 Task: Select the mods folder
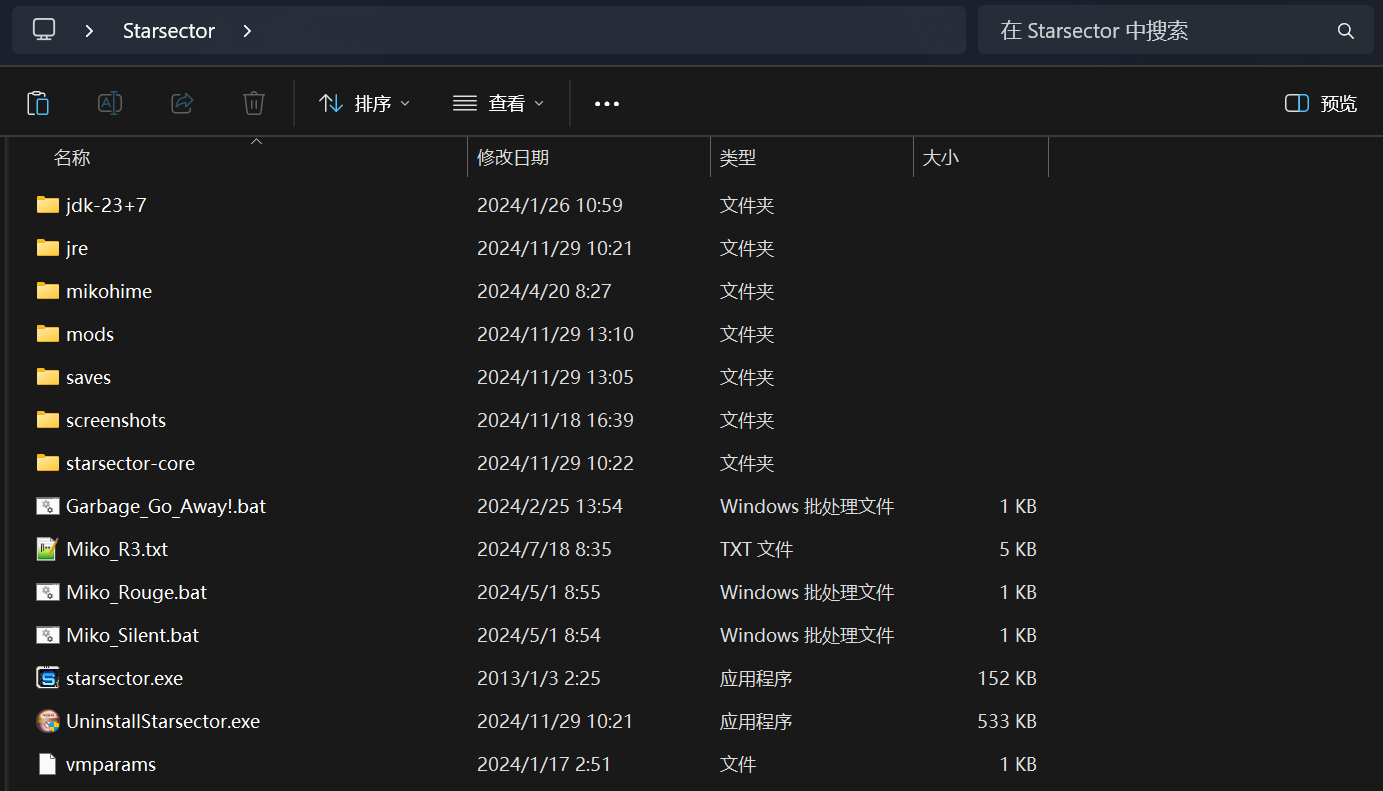[90, 334]
